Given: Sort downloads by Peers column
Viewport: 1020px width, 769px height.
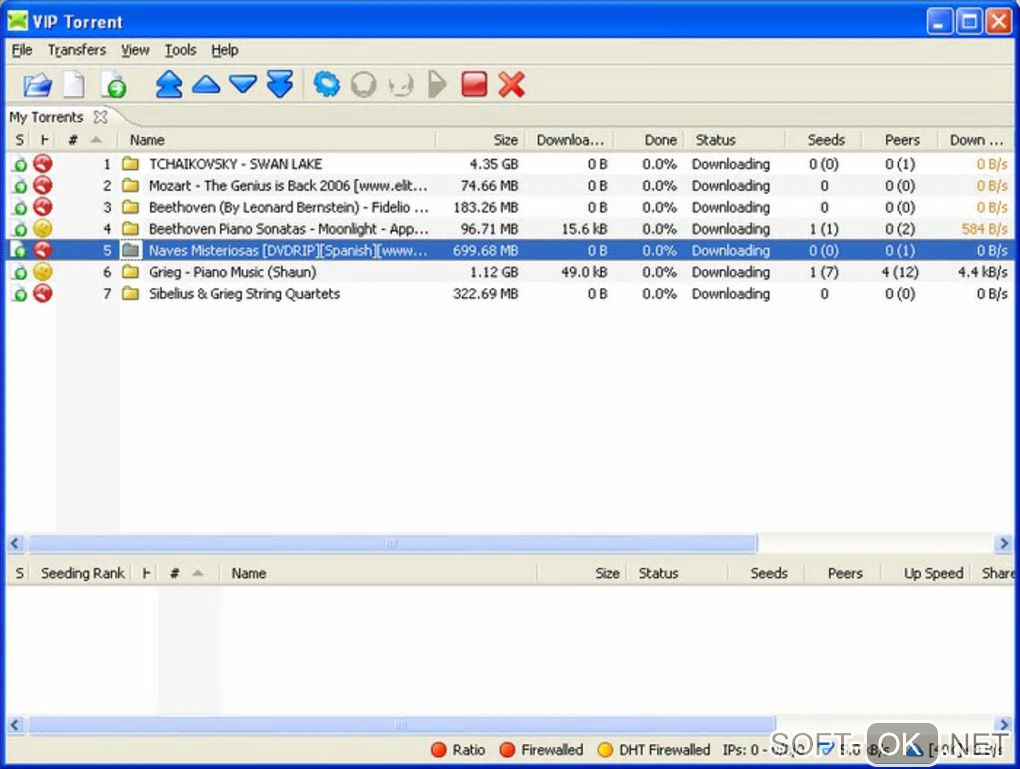Looking at the screenshot, I should point(902,140).
